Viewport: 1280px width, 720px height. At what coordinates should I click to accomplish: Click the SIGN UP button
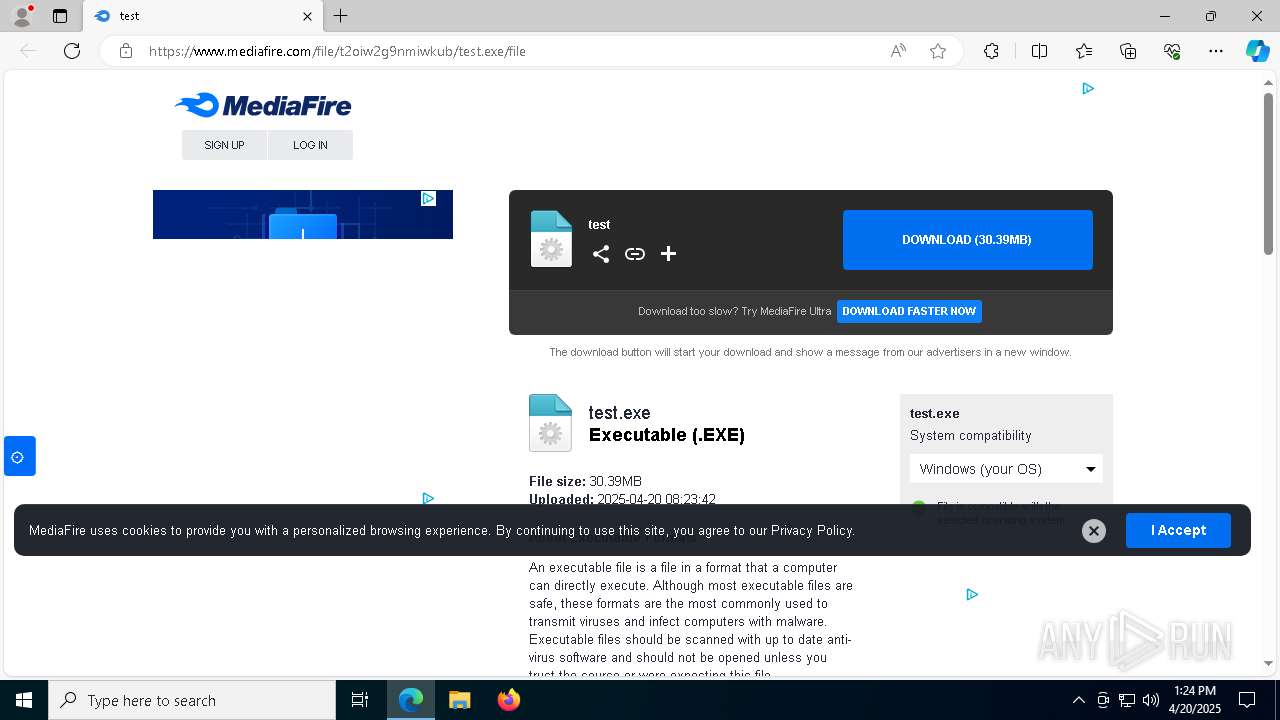[224, 145]
